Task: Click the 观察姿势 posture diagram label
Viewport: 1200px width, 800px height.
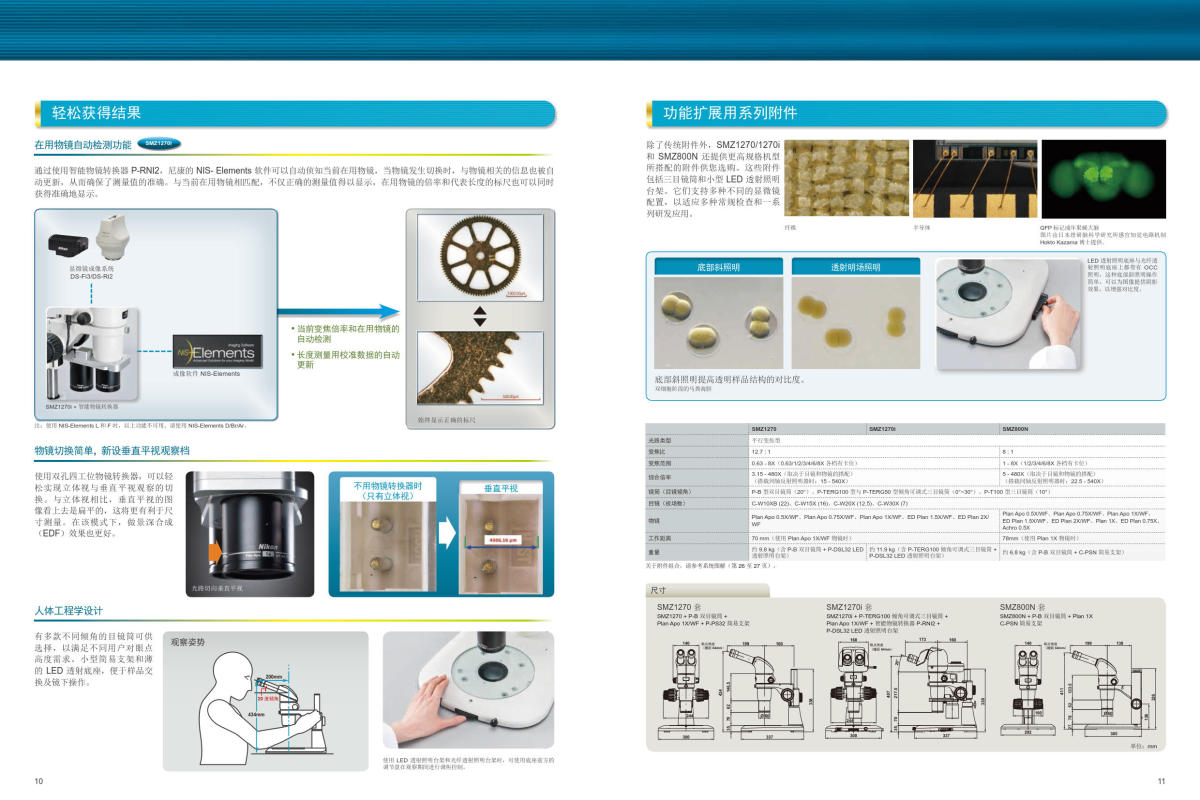Action: pos(188,641)
